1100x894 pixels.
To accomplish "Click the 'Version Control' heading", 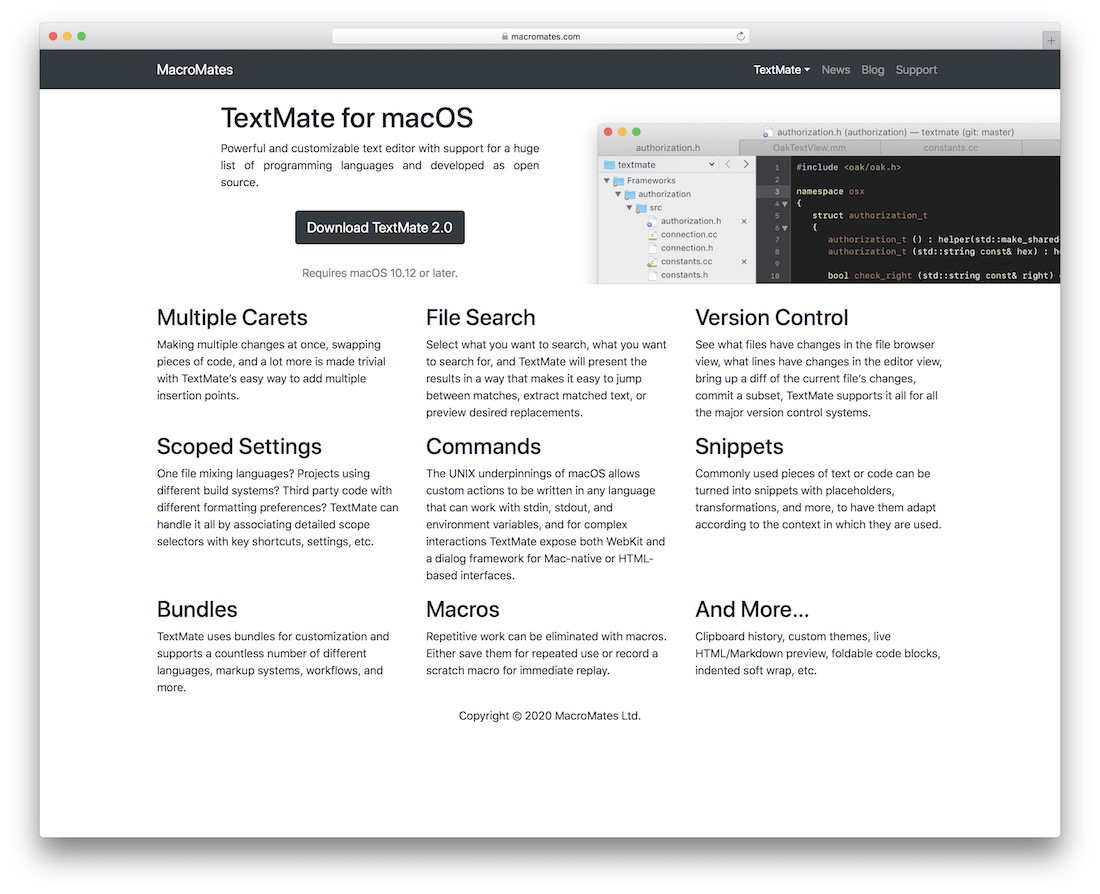I will click(772, 317).
